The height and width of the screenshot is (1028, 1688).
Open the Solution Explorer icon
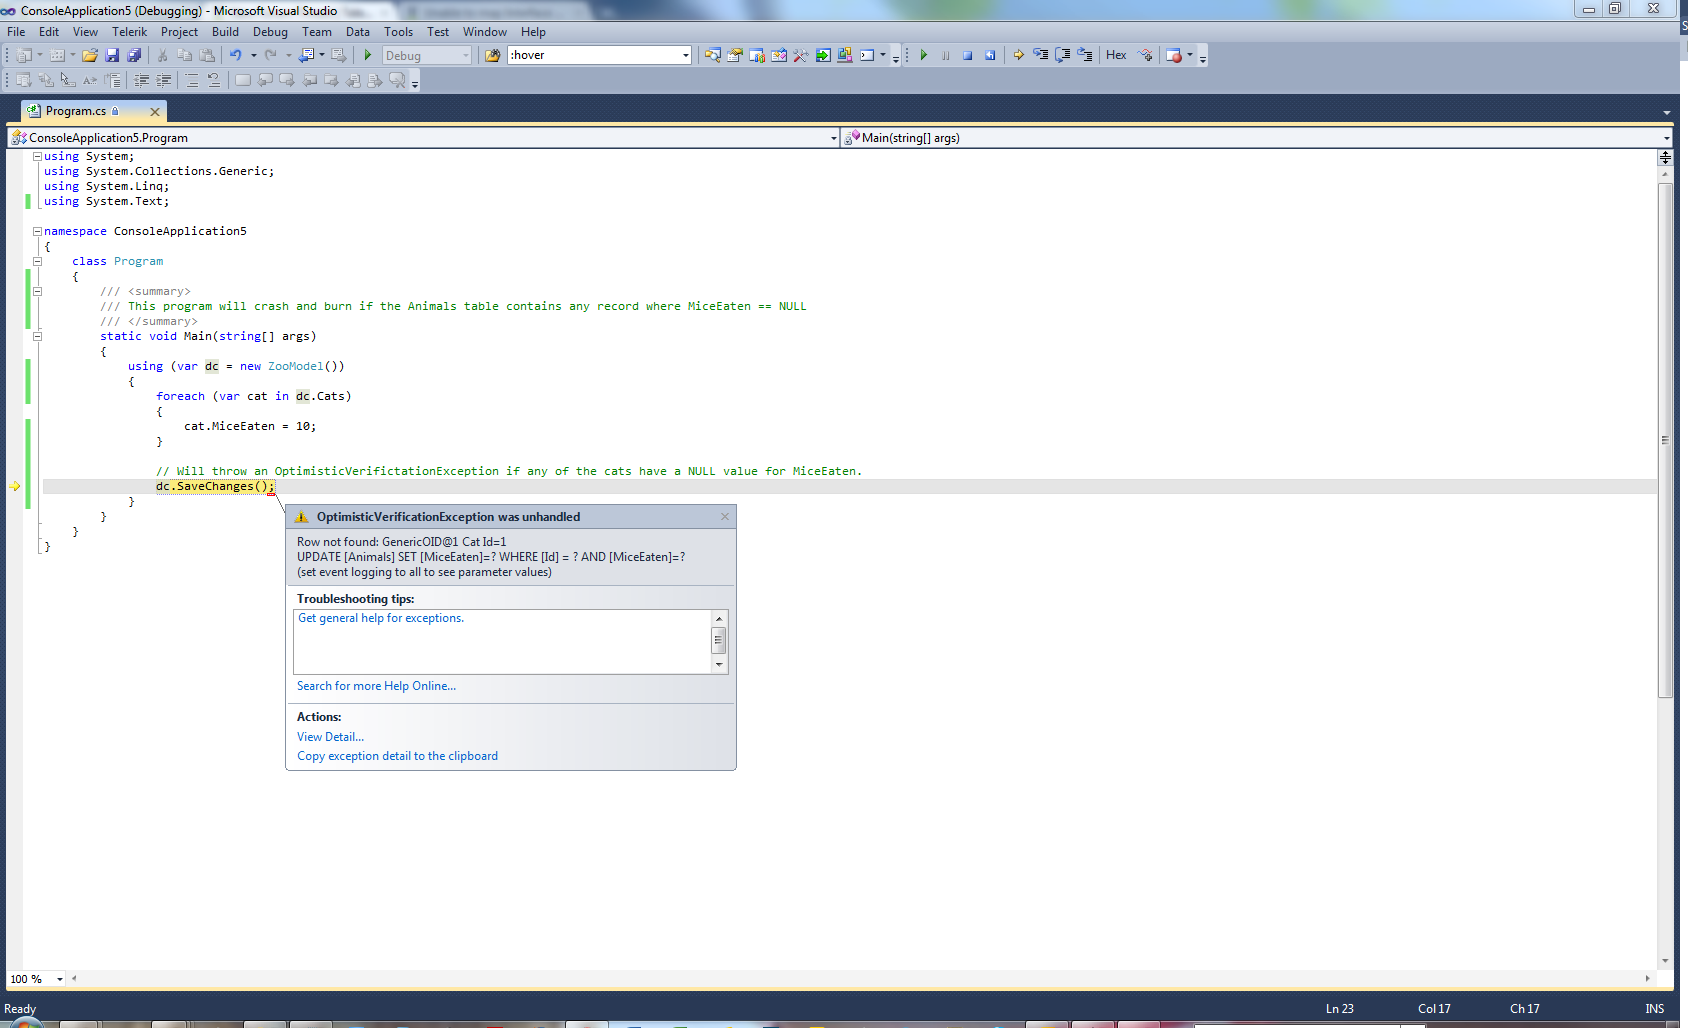[712, 55]
